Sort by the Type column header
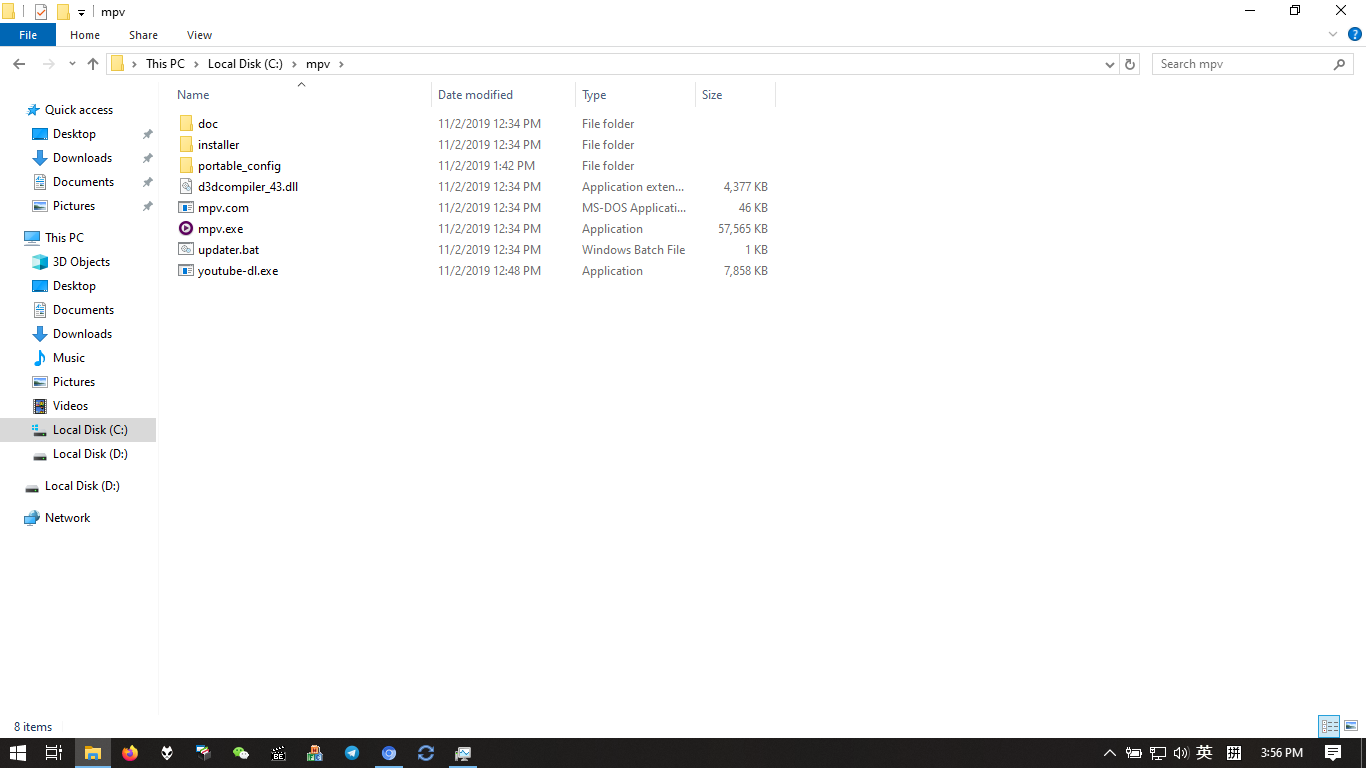Image resolution: width=1366 pixels, height=768 pixels. click(x=636, y=95)
